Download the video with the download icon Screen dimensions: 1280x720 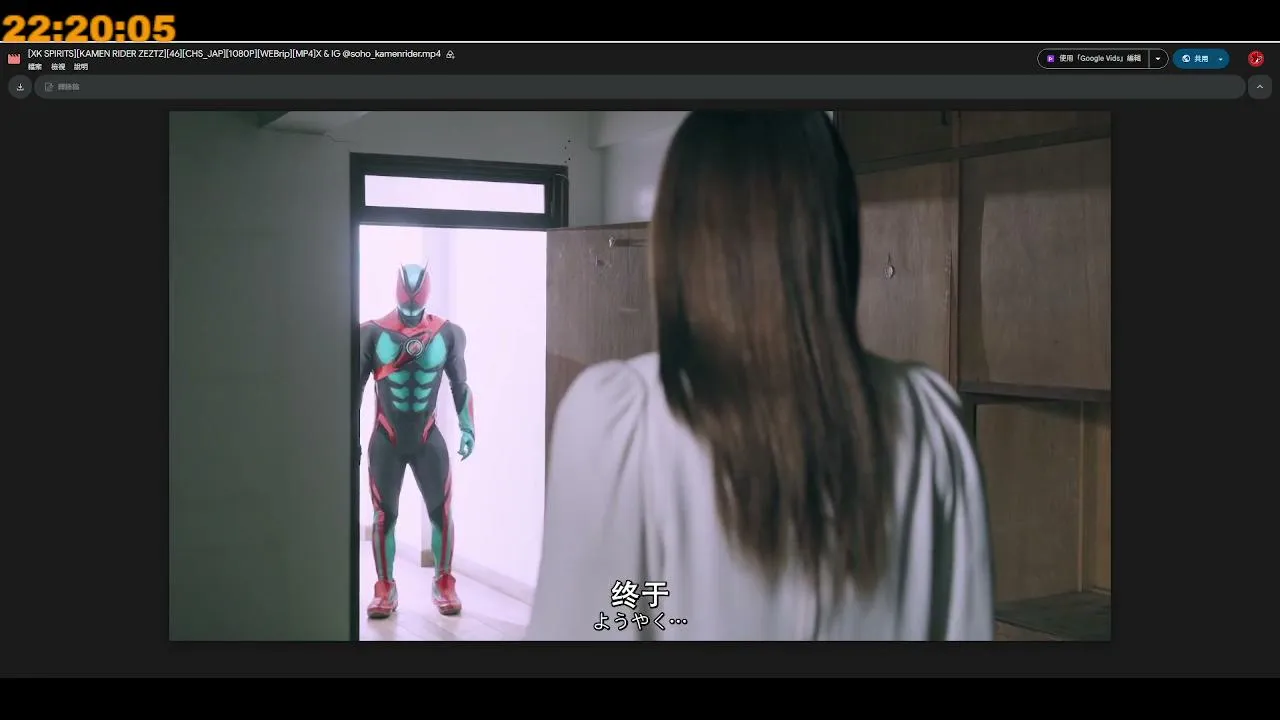[20, 87]
